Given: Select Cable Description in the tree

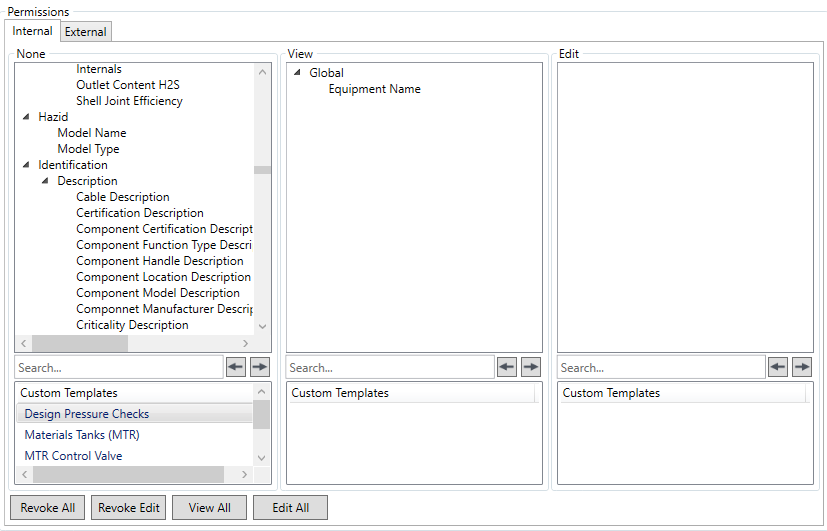Looking at the screenshot, I should pyautogui.click(x=123, y=197).
